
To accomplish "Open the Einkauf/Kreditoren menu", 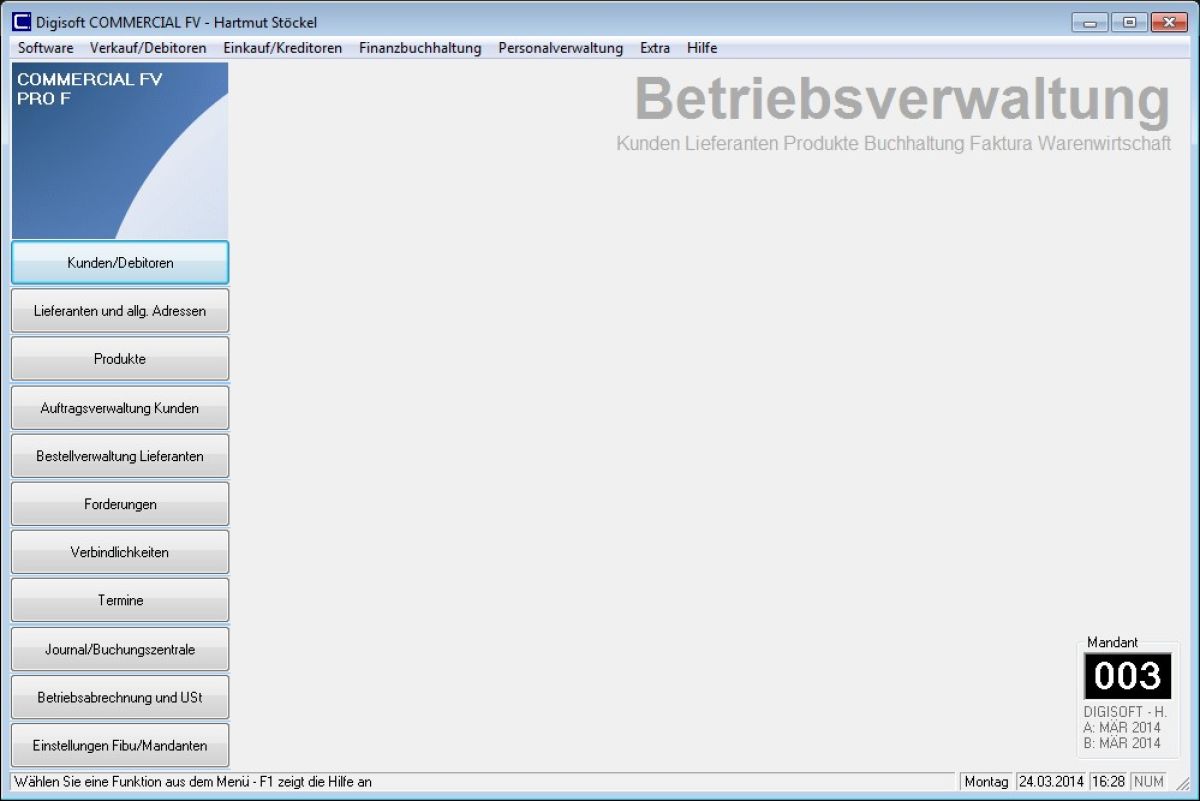I will (x=282, y=48).
